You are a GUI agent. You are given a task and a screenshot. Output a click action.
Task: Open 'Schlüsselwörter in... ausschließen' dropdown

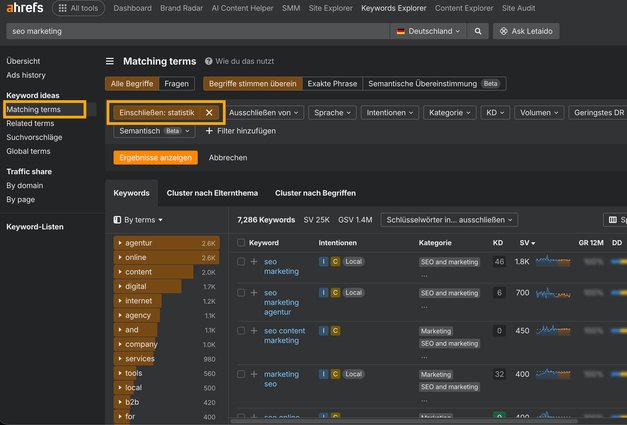point(449,220)
